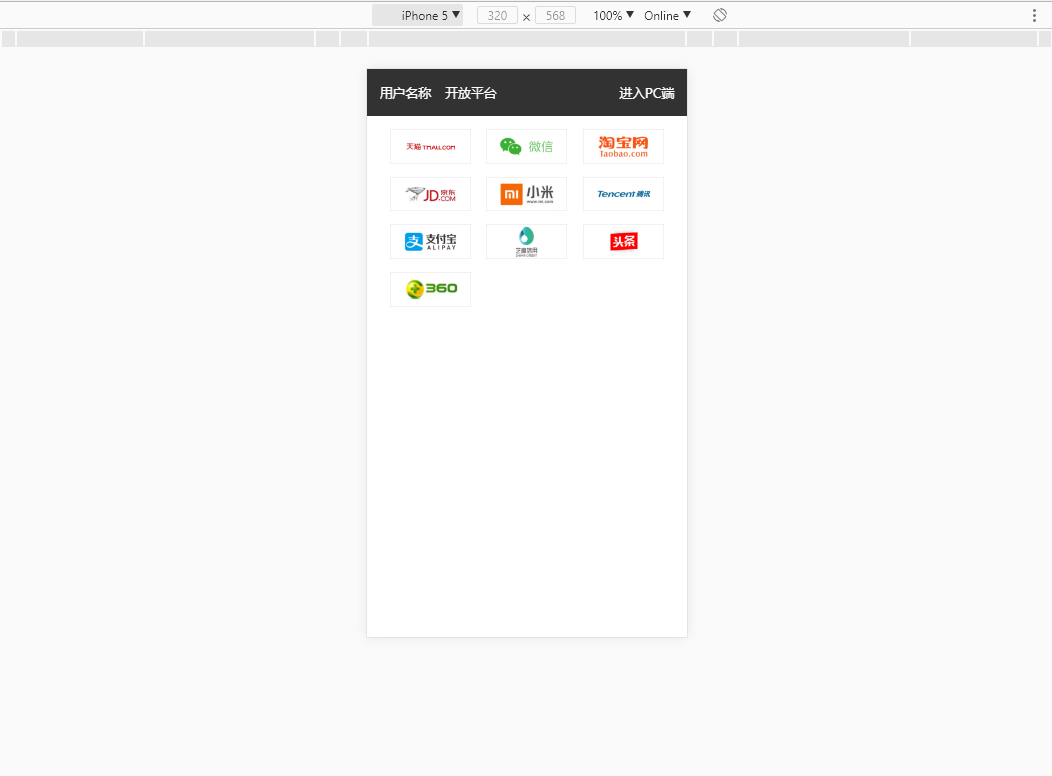Expand the 100% zoom dropdown
Image resolution: width=1052 pixels, height=776 pixels.
coord(613,15)
